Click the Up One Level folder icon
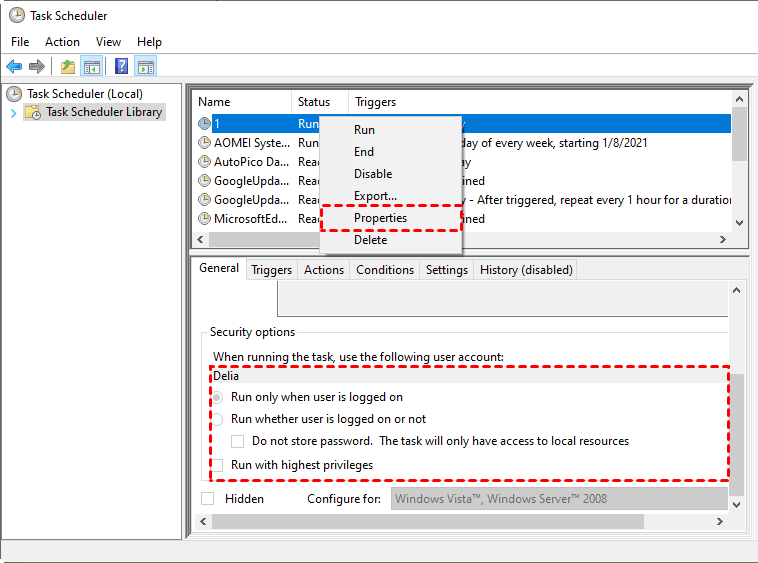The image size is (758, 563). tap(68, 67)
